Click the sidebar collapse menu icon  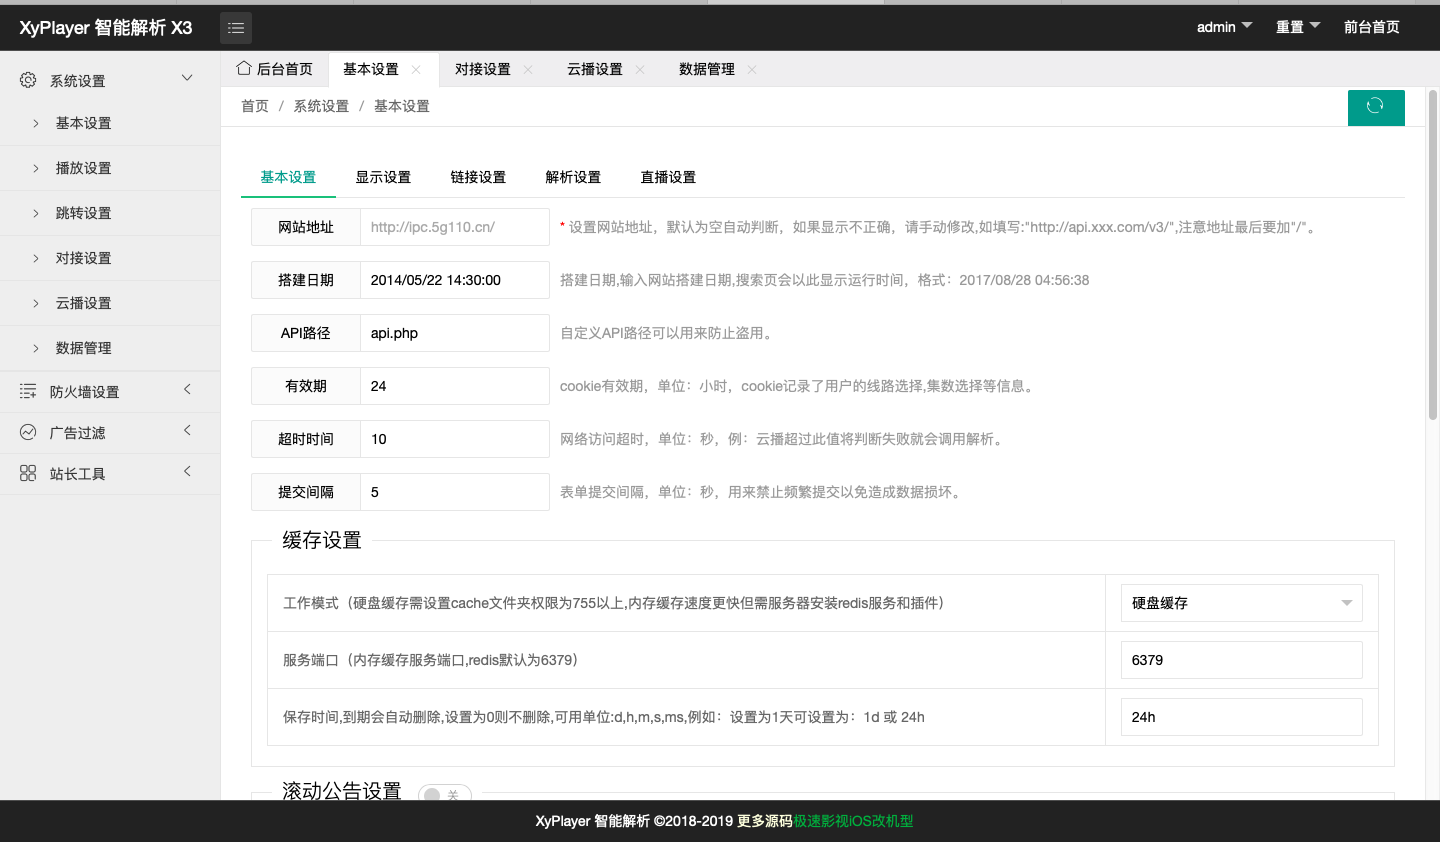(x=236, y=28)
